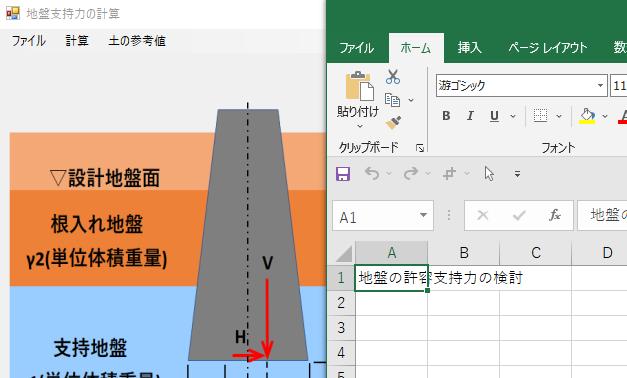Toggle Bold formatting
The height and width of the screenshot is (378, 627).
pyautogui.click(x=446, y=116)
